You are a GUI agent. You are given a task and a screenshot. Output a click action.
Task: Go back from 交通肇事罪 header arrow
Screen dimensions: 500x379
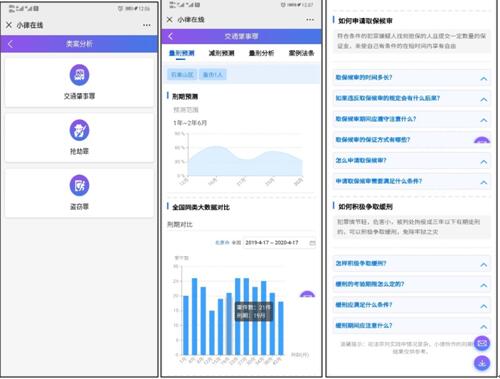(171, 36)
